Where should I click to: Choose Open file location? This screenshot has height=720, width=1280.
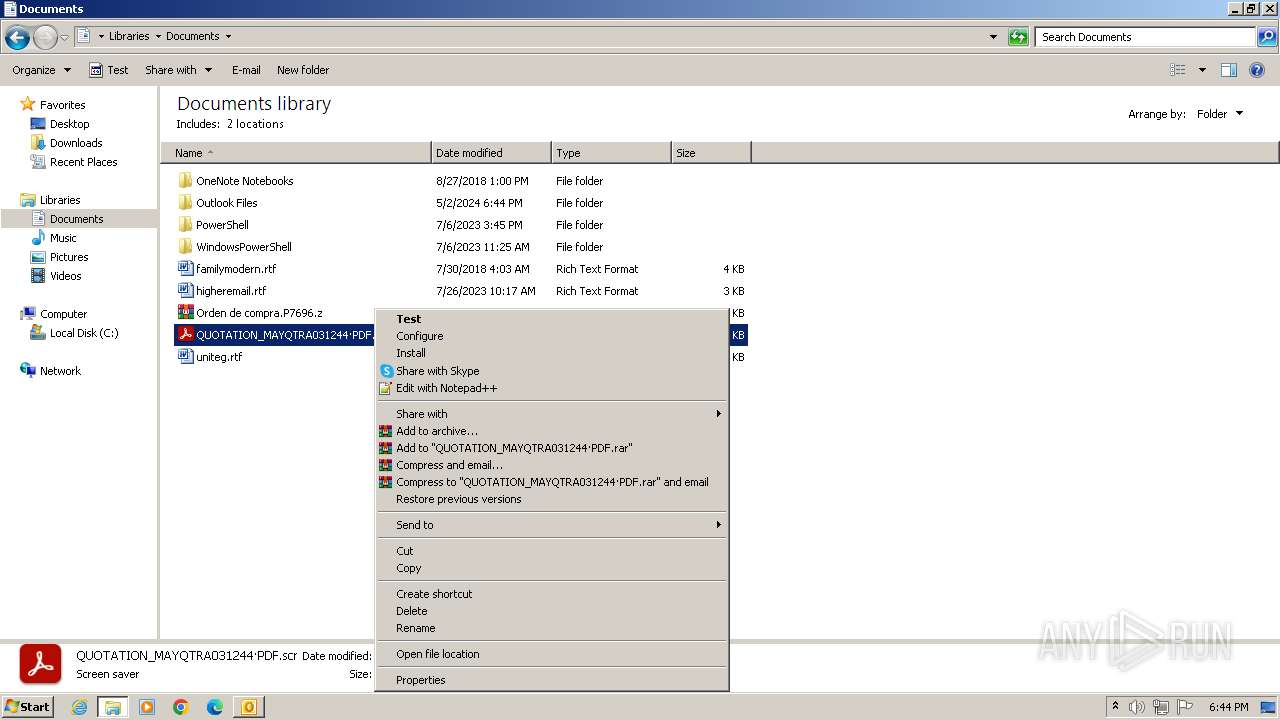(551, 654)
